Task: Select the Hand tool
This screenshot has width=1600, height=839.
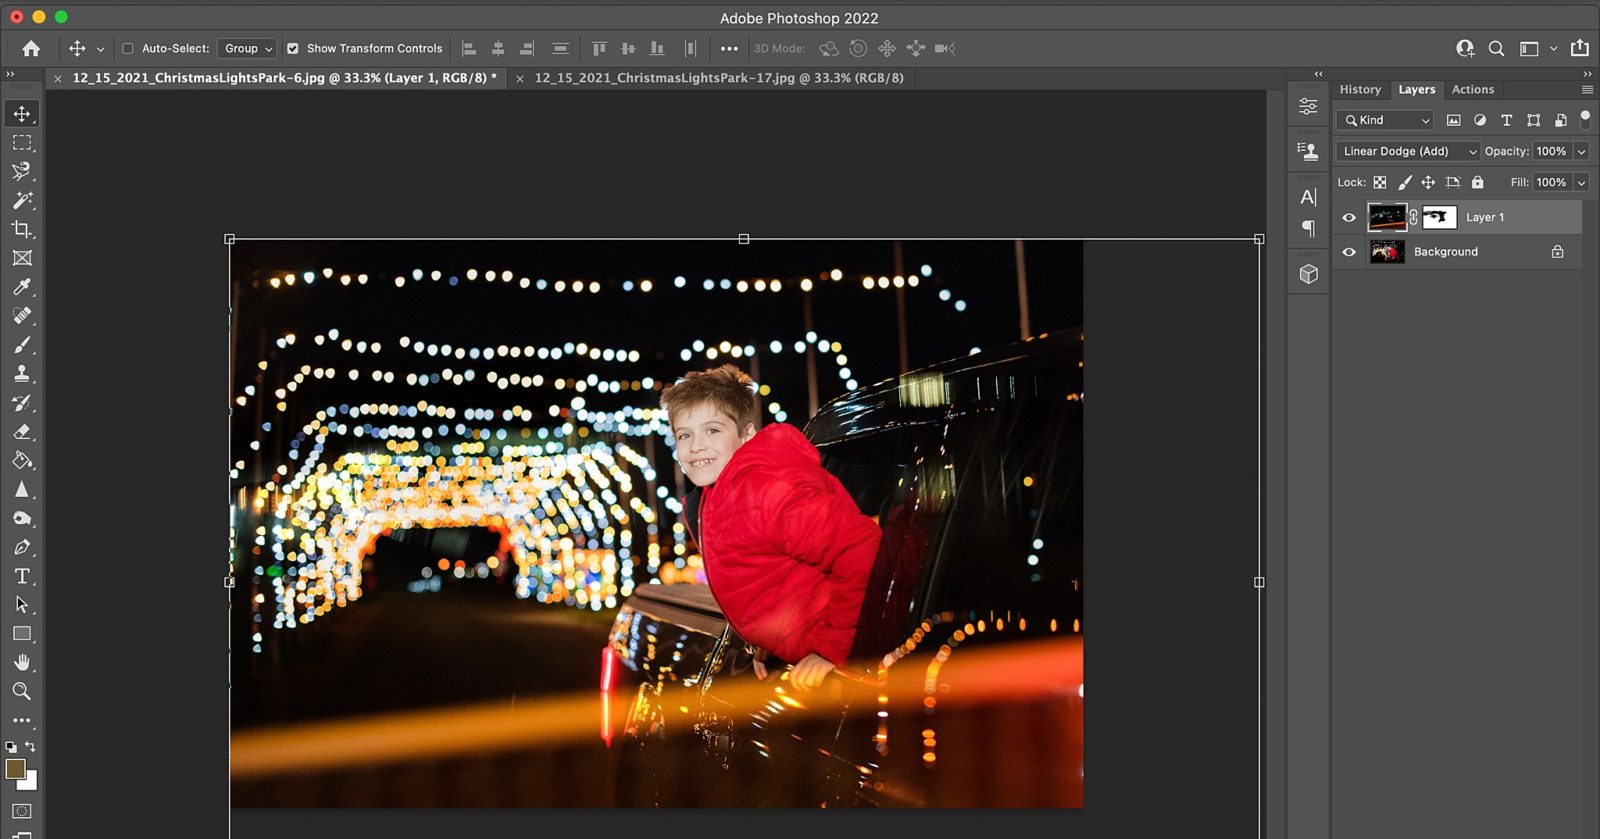Action: [x=22, y=662]
